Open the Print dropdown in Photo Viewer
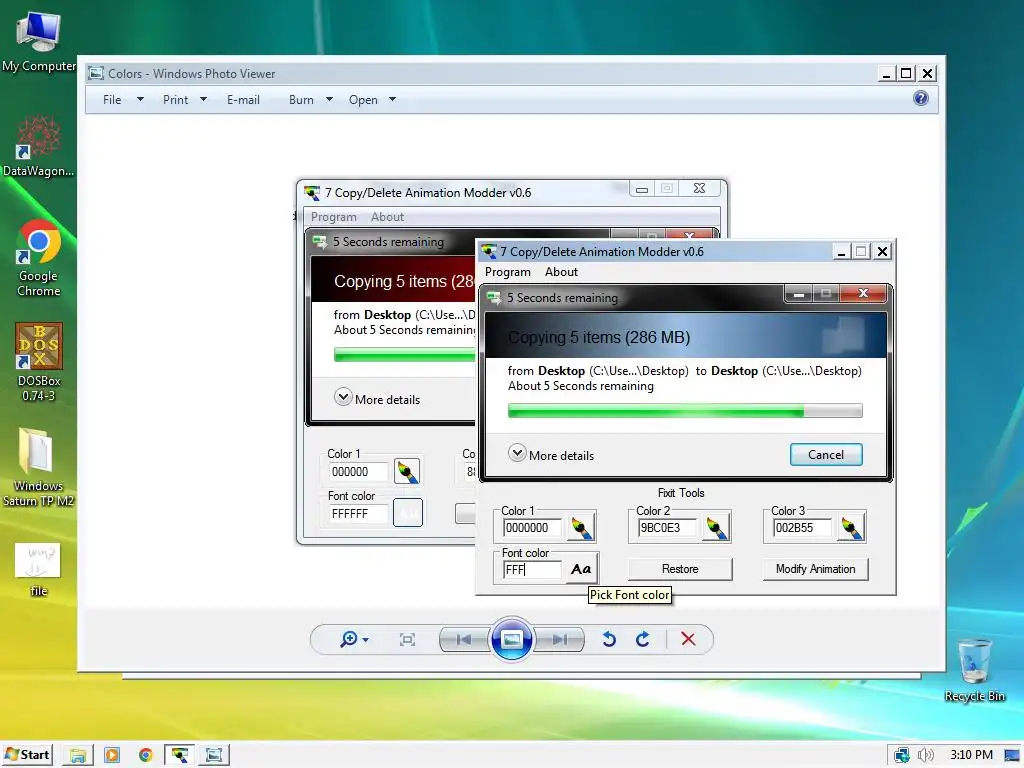This screenshot has width=1024, height=768. point(184,100)
